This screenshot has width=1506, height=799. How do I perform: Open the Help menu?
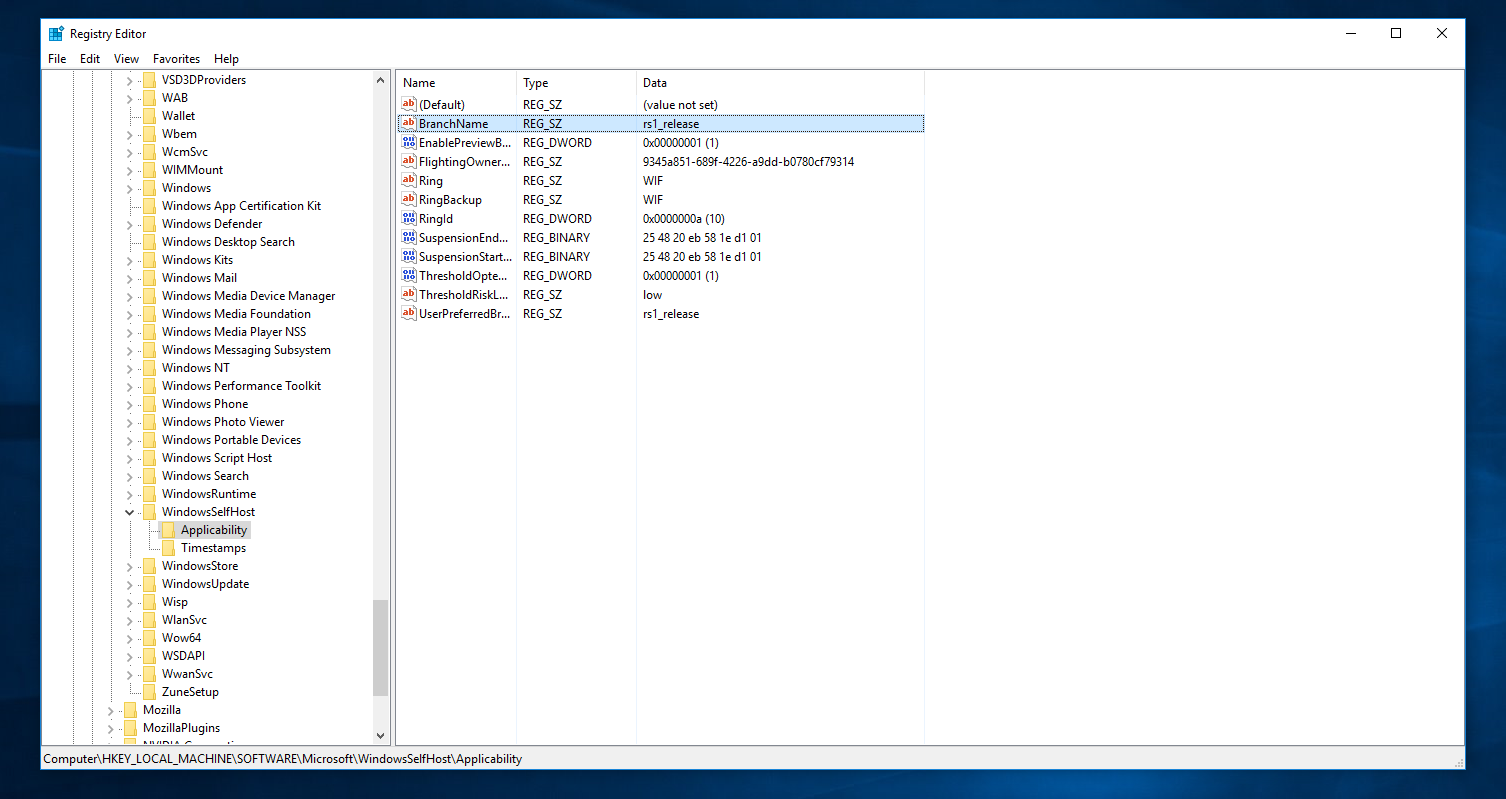[x=227, y=59]
